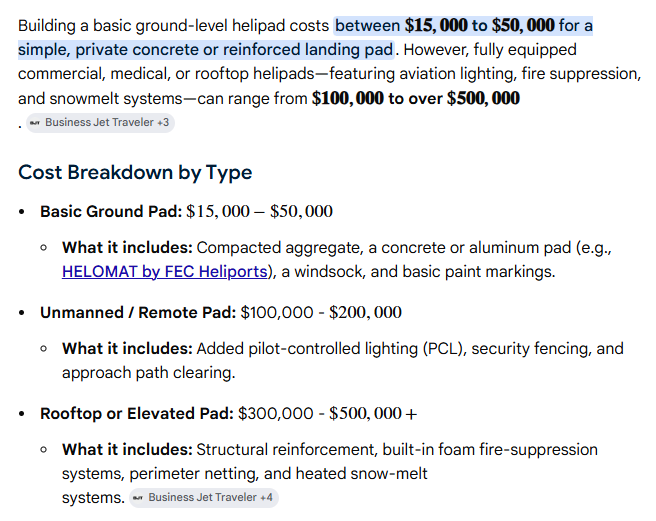Click the Unmanned / Remote Pad label

[x=138, y=313]
